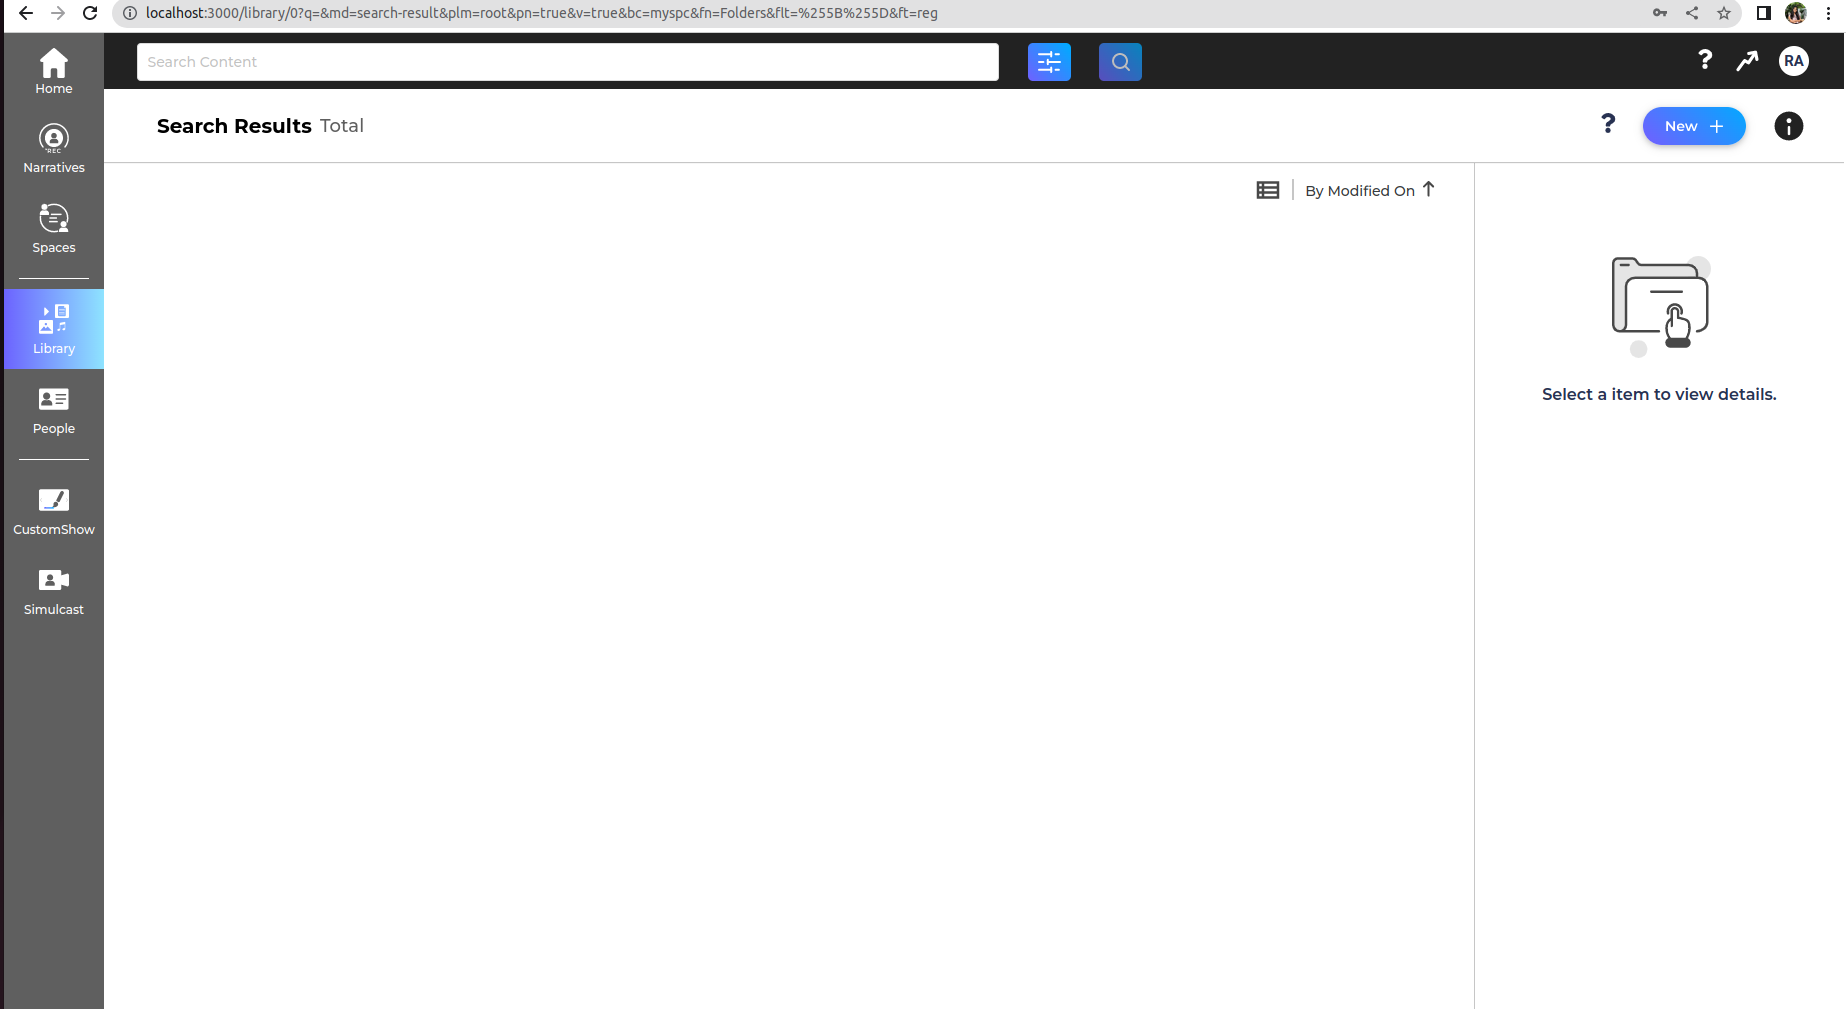Launch CustomShow from the sidebar
Screen dimensions: 1846x1009
coord(54,511)
